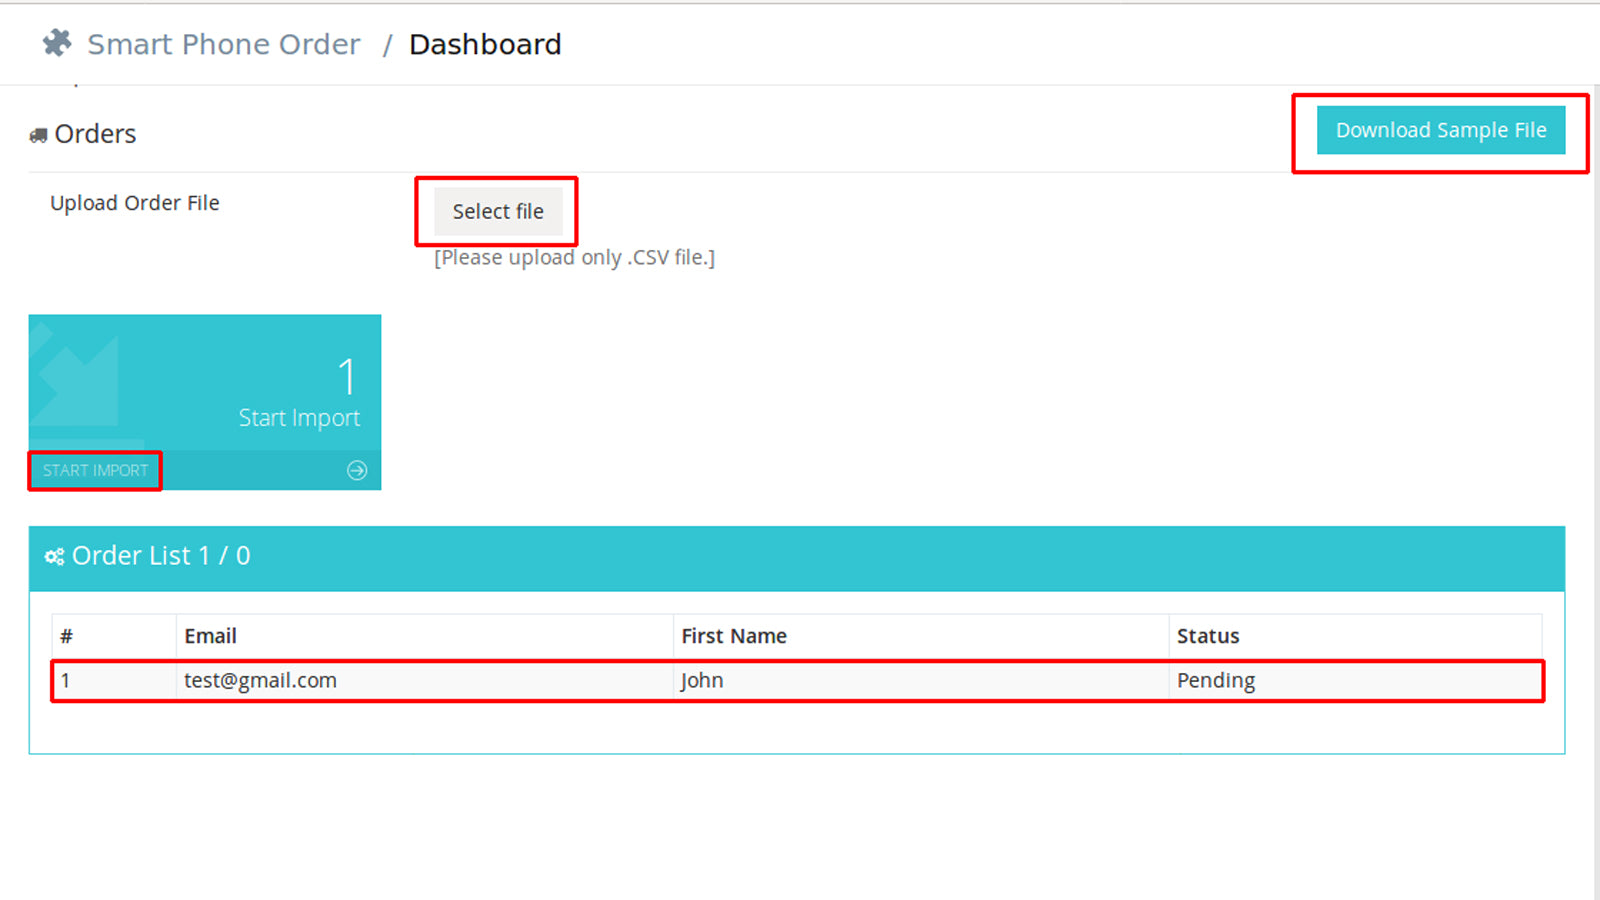Click the Dashboard breadcrumb title
The width and height of the screenshot is (1600, 900).
[x=485, y=44]
